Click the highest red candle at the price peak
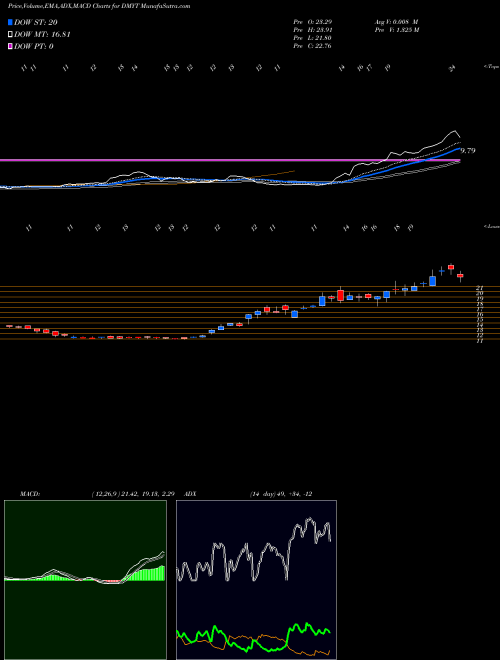Screen dimensions: 500x660 [x=451, y=267]
